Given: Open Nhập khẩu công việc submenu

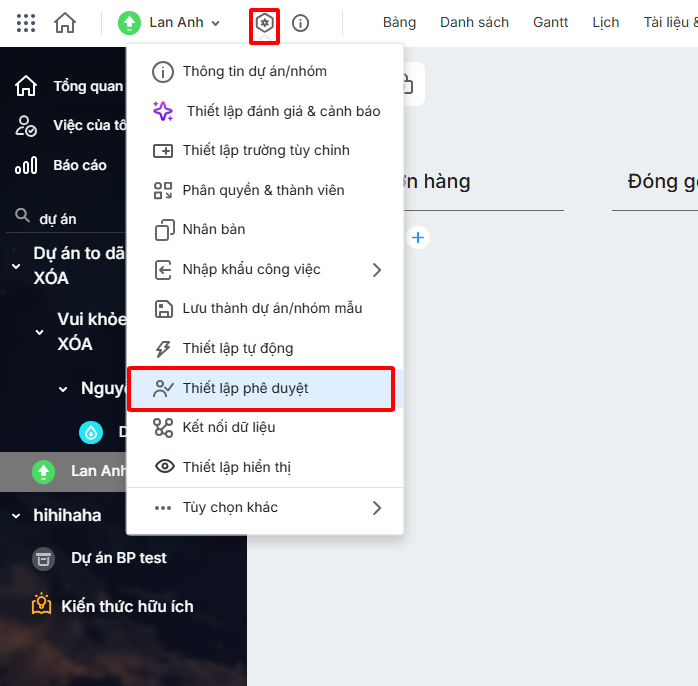Looking at the screenshot, I should pyautogui.click(x=265, y=270).
